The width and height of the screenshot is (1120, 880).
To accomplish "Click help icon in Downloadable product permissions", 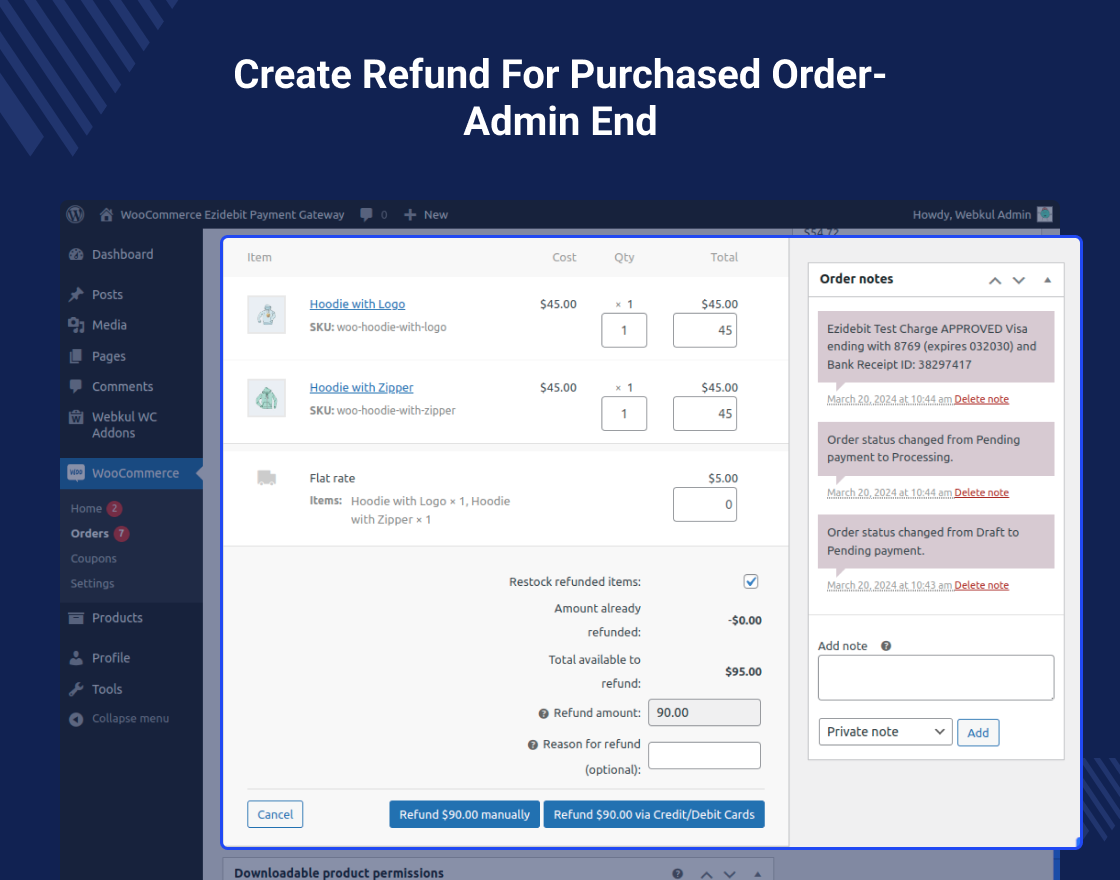I will point(677,874).
